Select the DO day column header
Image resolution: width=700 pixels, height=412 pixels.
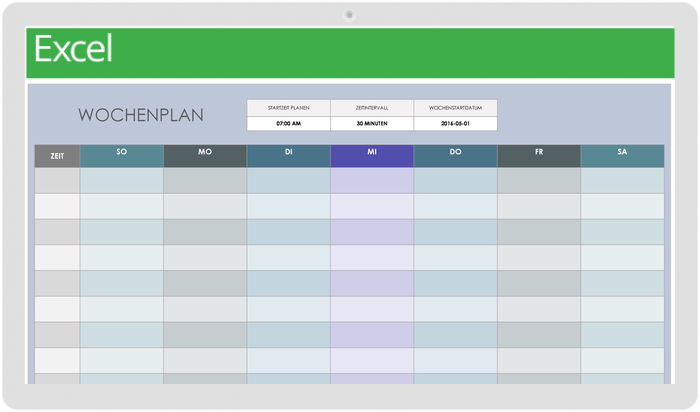click(x=455, y=155)
